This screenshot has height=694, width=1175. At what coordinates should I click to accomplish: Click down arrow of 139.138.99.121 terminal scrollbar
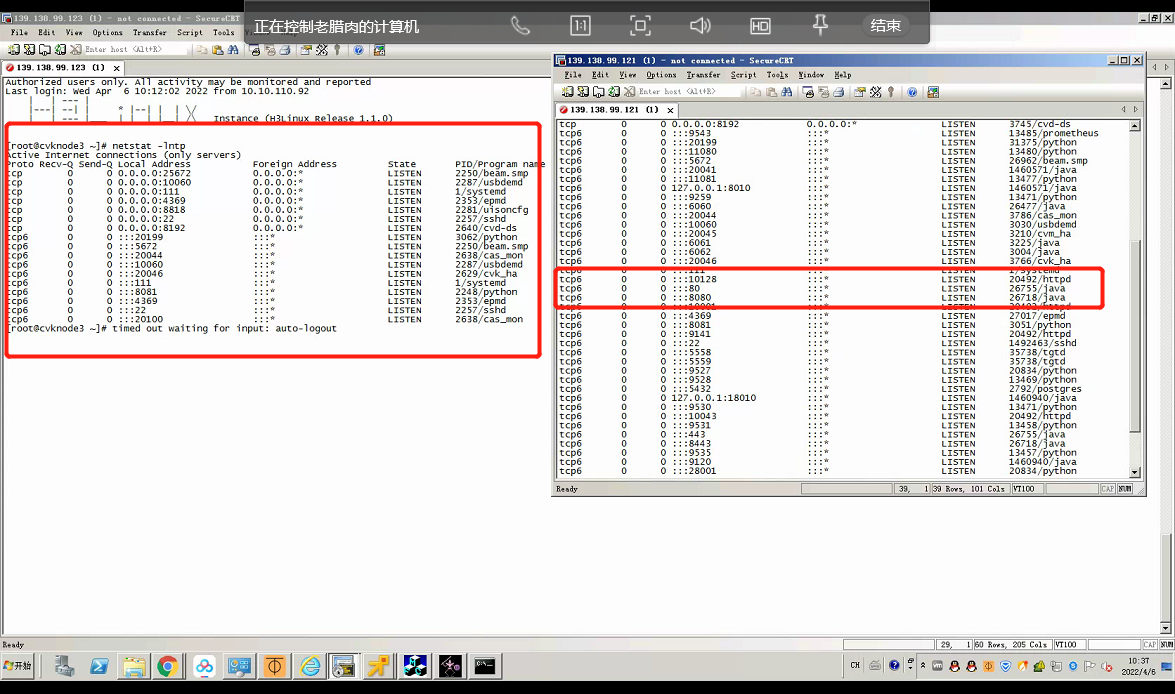pyautogui.click(x=1134, y=472)
